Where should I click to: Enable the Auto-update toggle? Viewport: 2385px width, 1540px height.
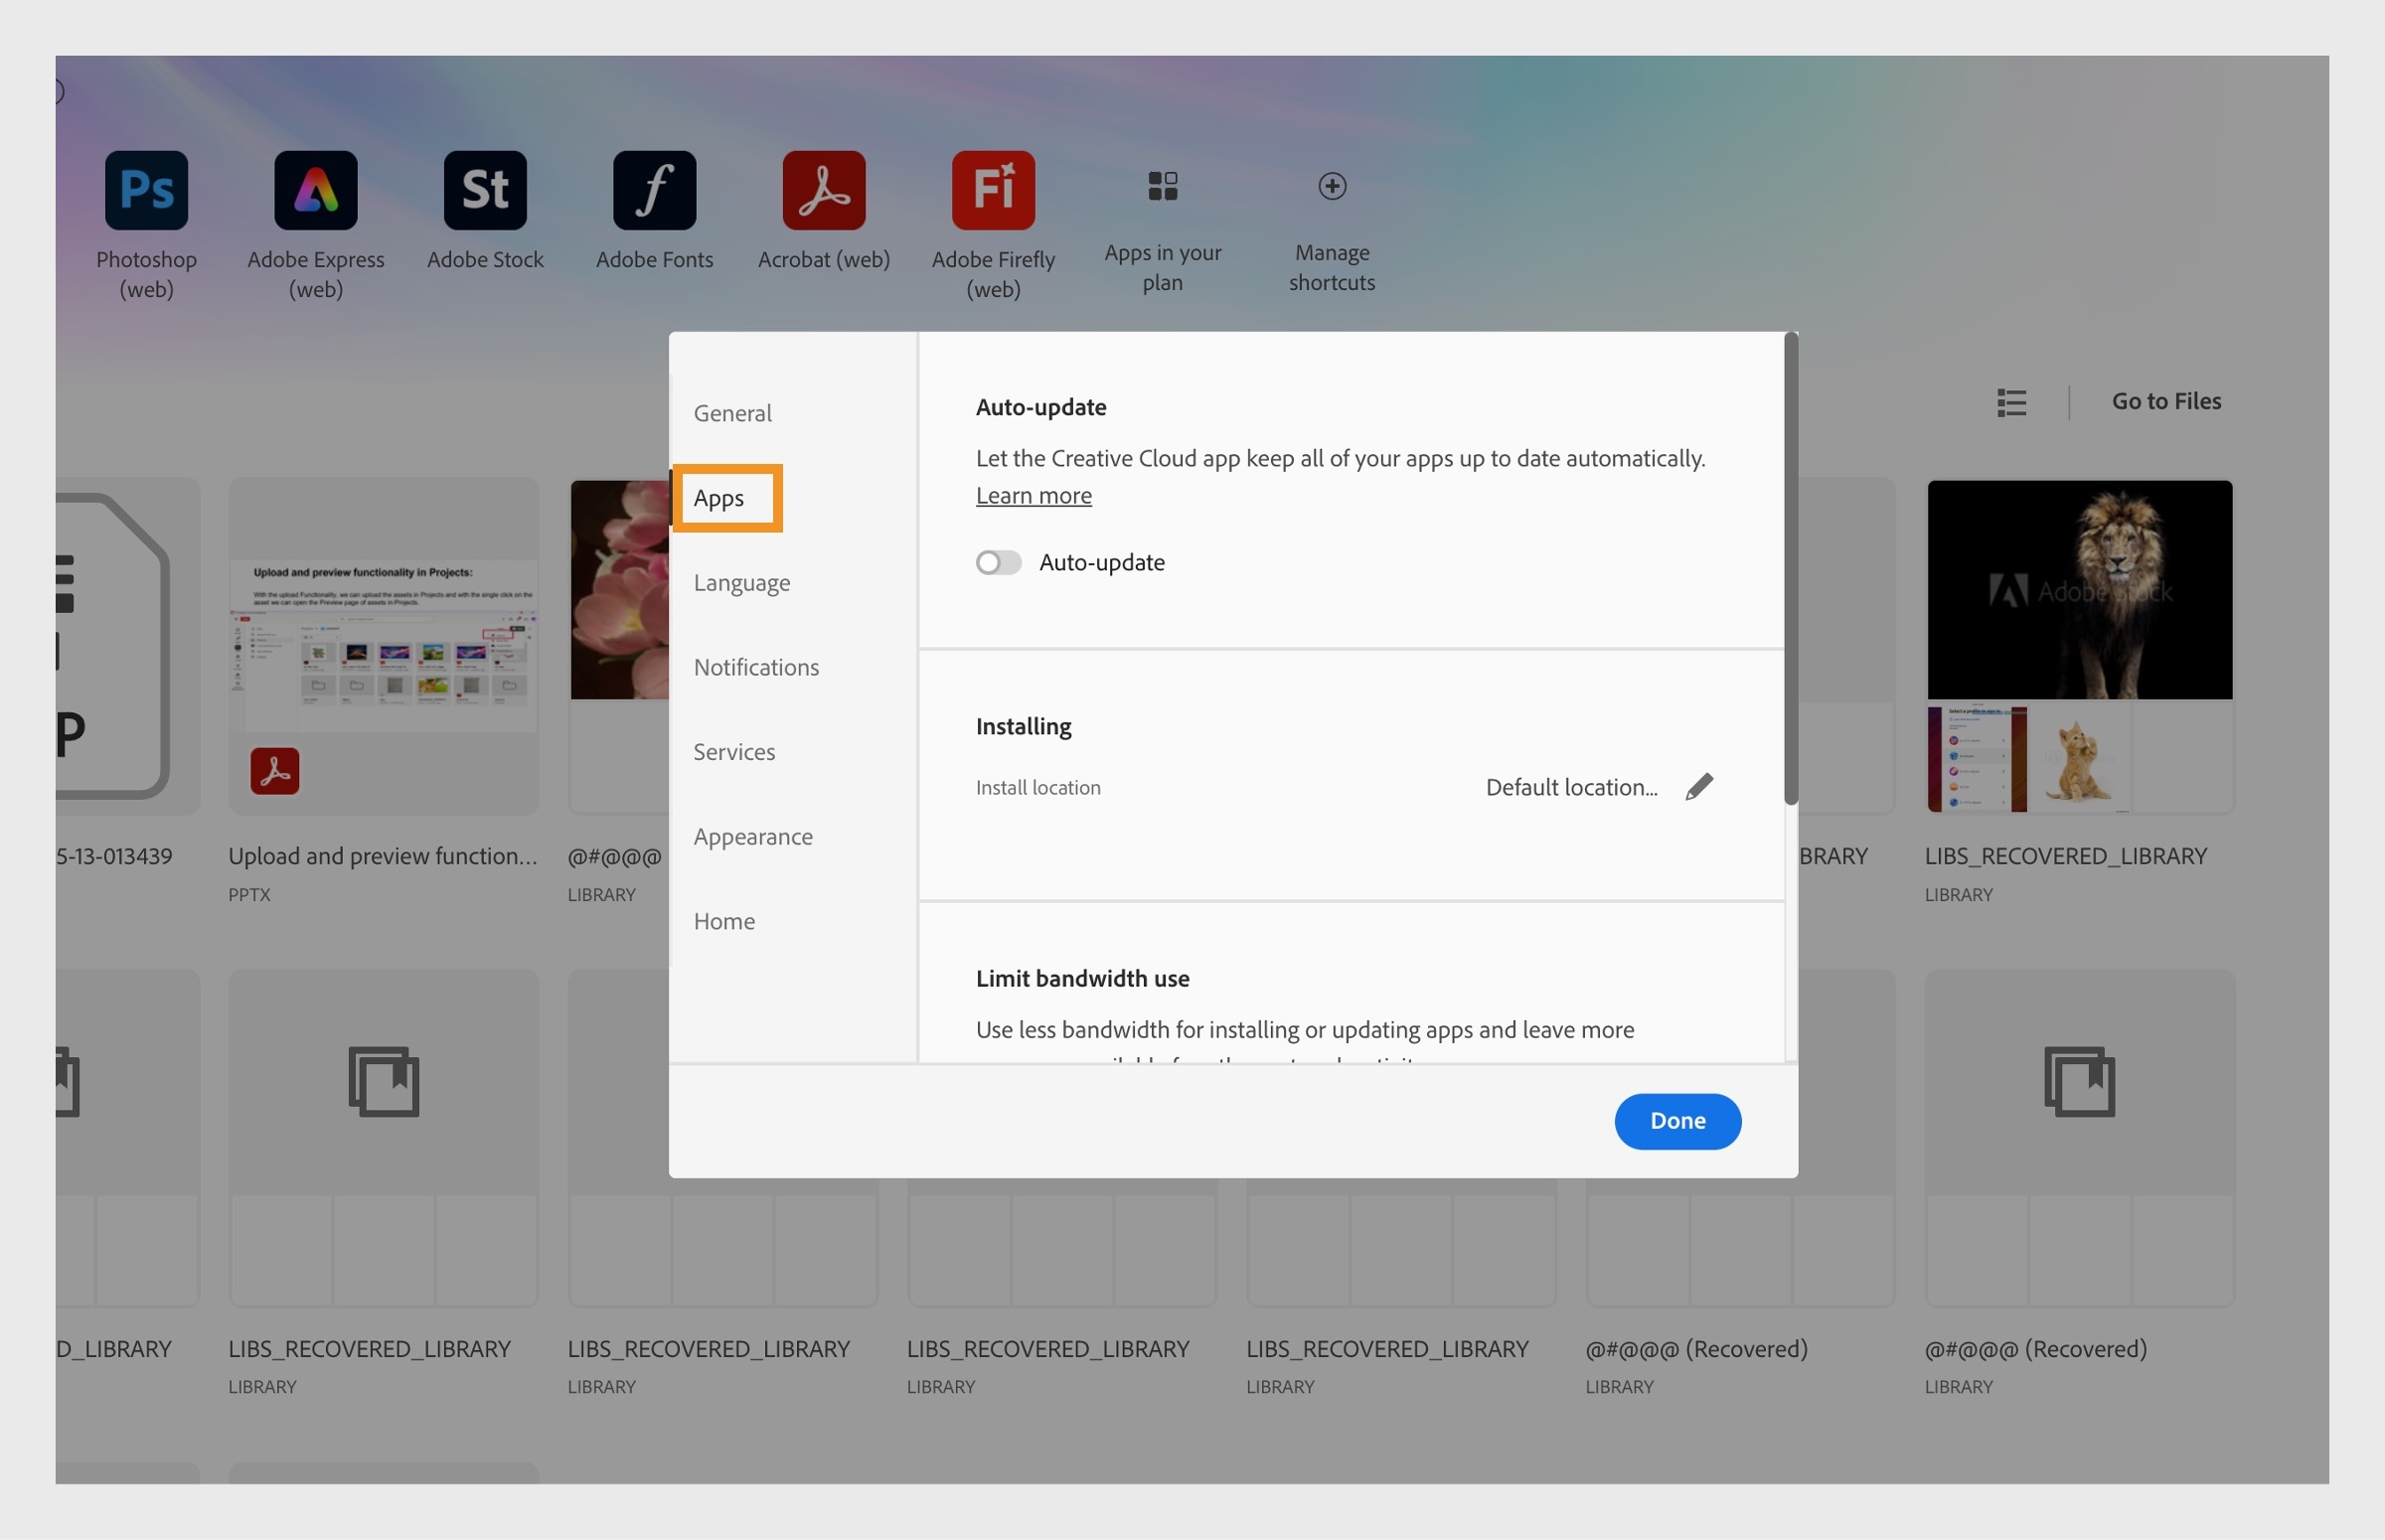998,562
